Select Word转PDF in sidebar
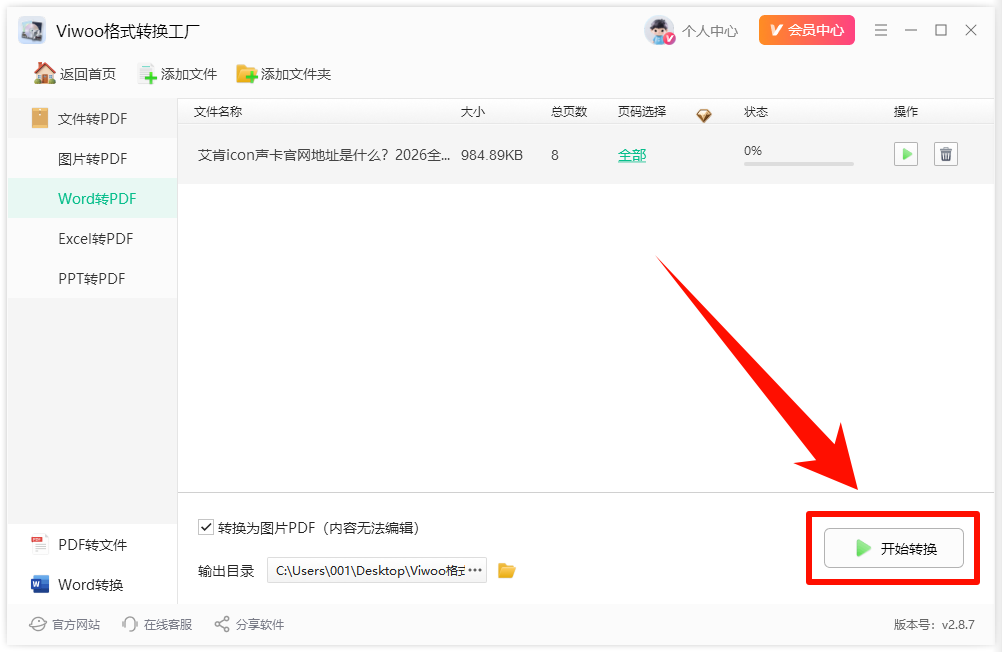Screen dimensions: 1002x652 [92, 199]
